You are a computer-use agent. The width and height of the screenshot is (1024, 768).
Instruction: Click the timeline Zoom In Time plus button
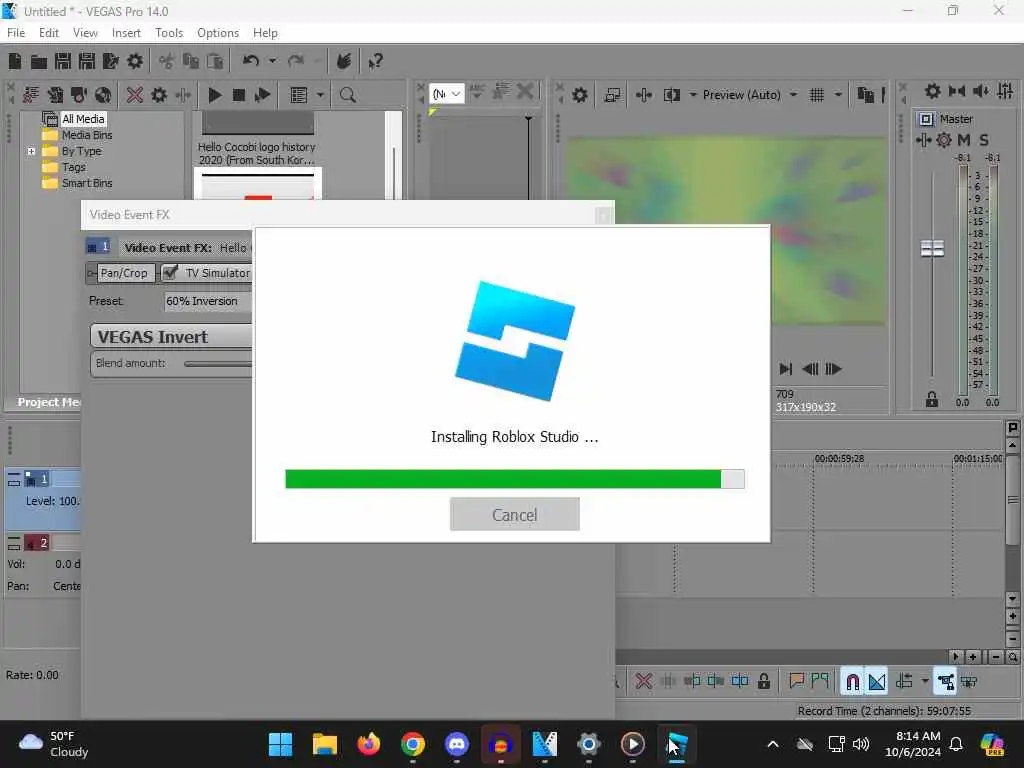[x=972, y=657]
